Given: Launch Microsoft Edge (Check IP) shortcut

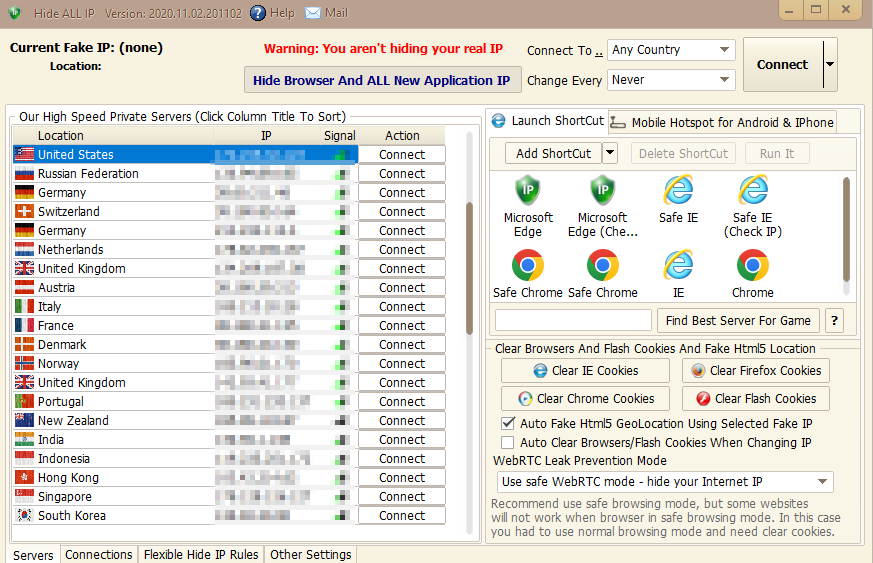Looking at the screenshot, I should (602, 190).
